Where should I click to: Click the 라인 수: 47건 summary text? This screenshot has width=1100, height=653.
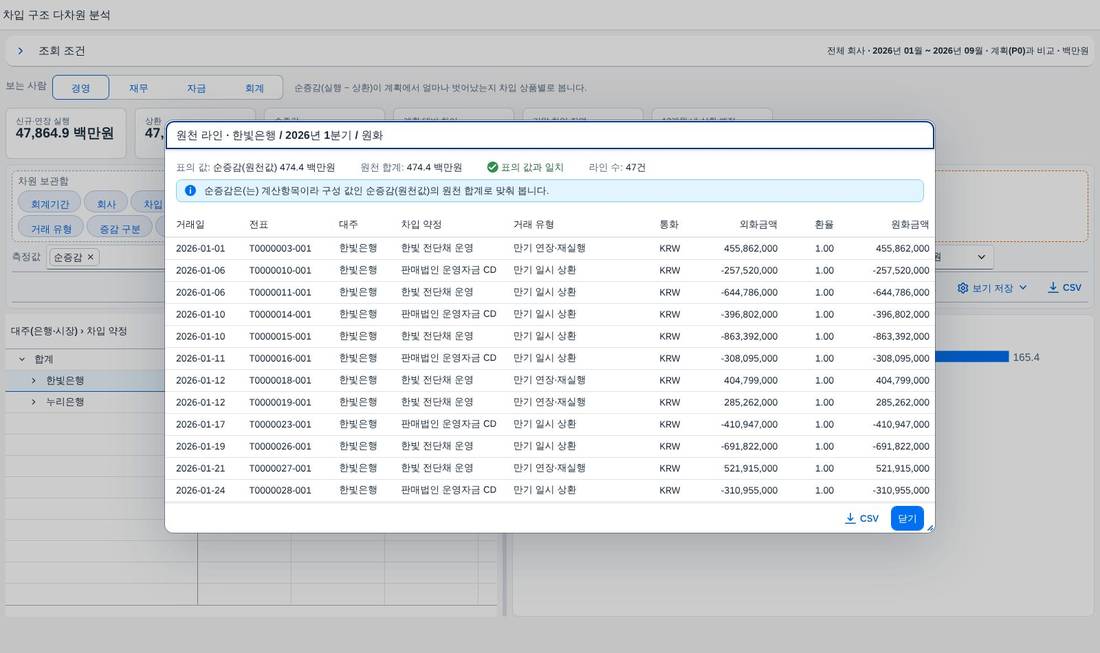tap(617, 167)
